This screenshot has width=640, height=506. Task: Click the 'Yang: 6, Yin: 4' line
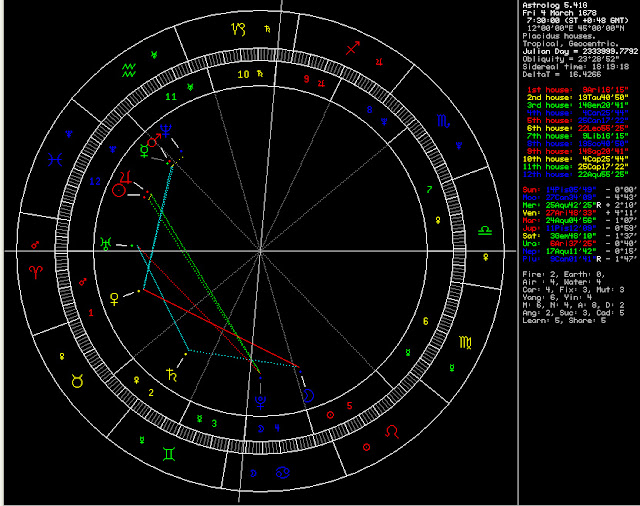pyautogui.click(x=557, y=298)
